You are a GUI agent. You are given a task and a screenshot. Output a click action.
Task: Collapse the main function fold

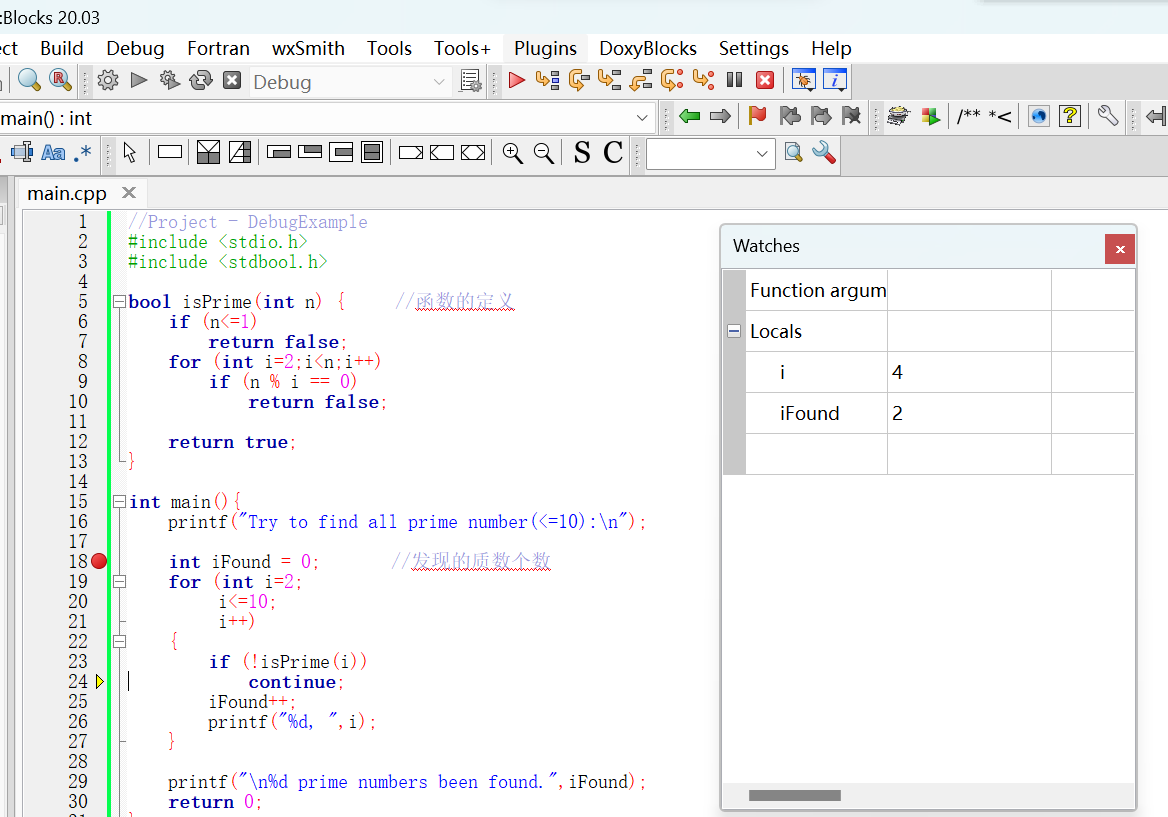[x=119, y=502]
